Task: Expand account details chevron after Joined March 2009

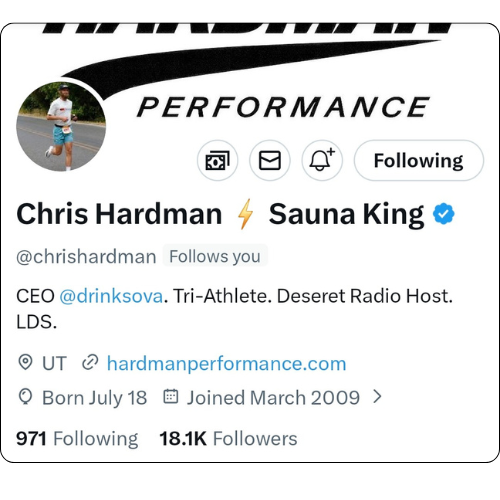Action: point(377,397)
